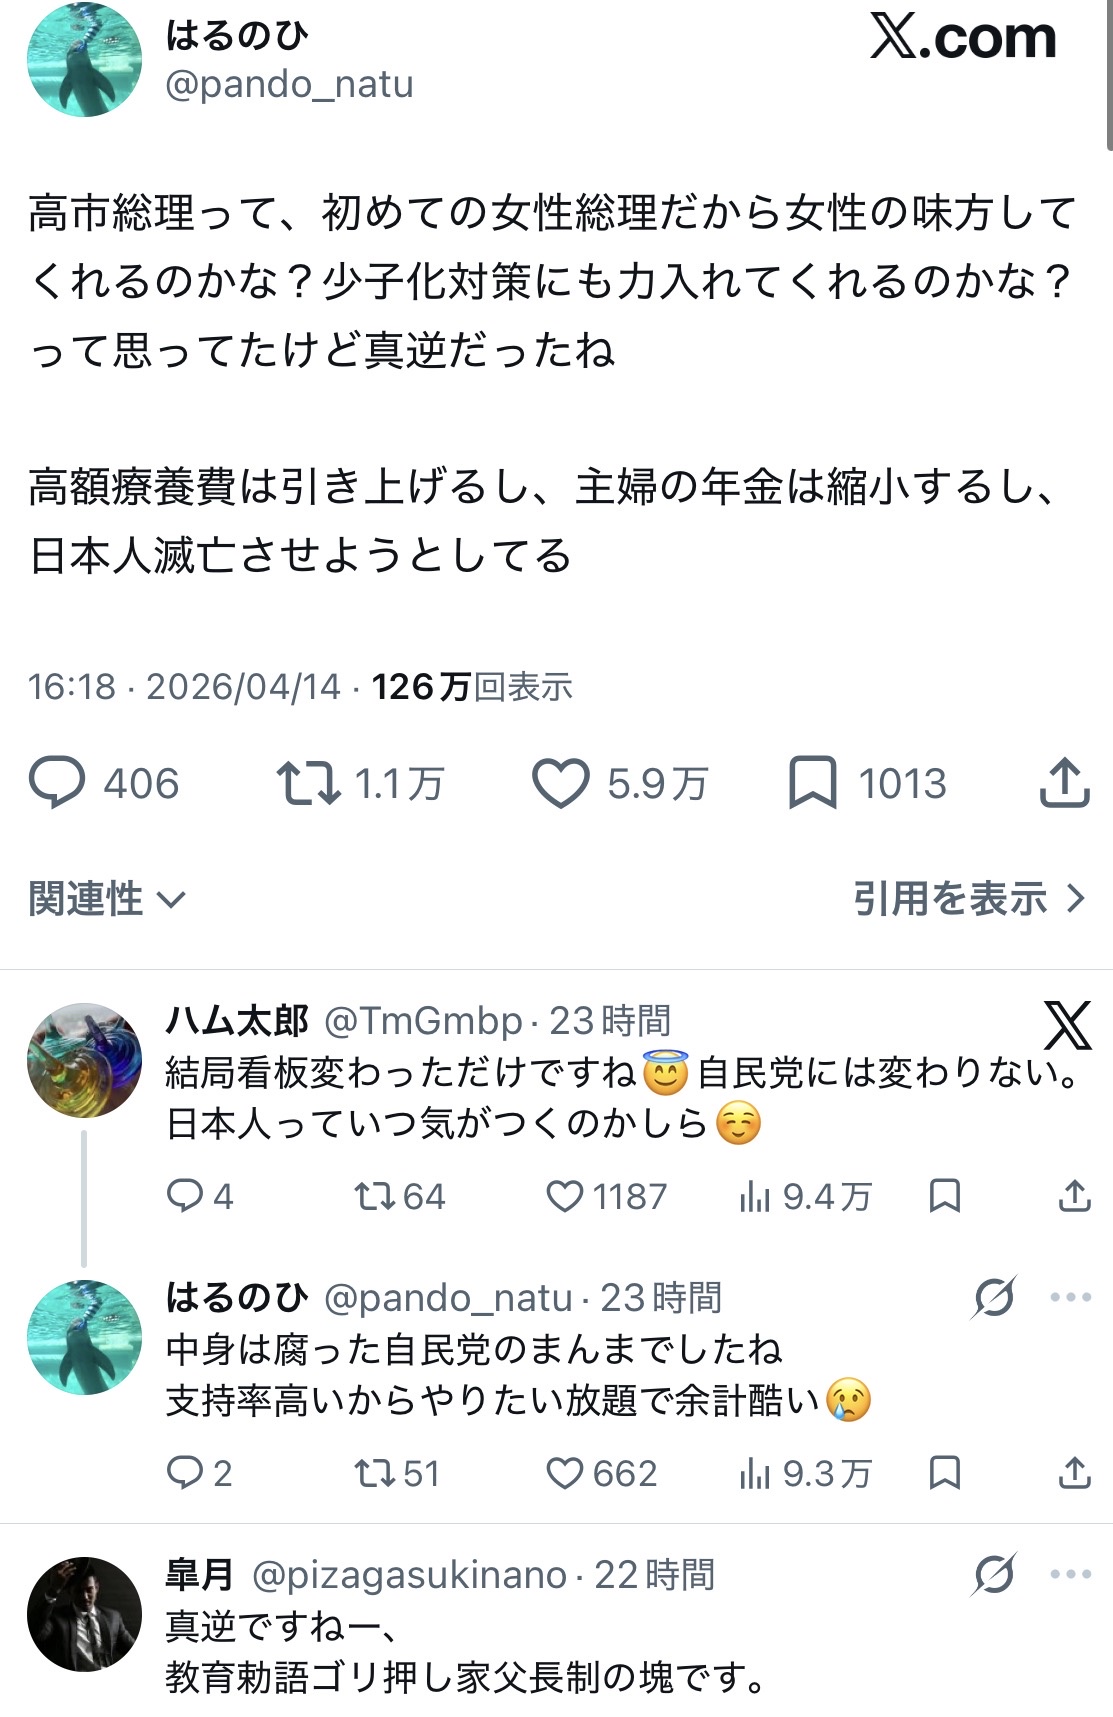The height and width of the screenshot is (1717, 1113).
Task: Share the main post
Action: (1064, 783)
